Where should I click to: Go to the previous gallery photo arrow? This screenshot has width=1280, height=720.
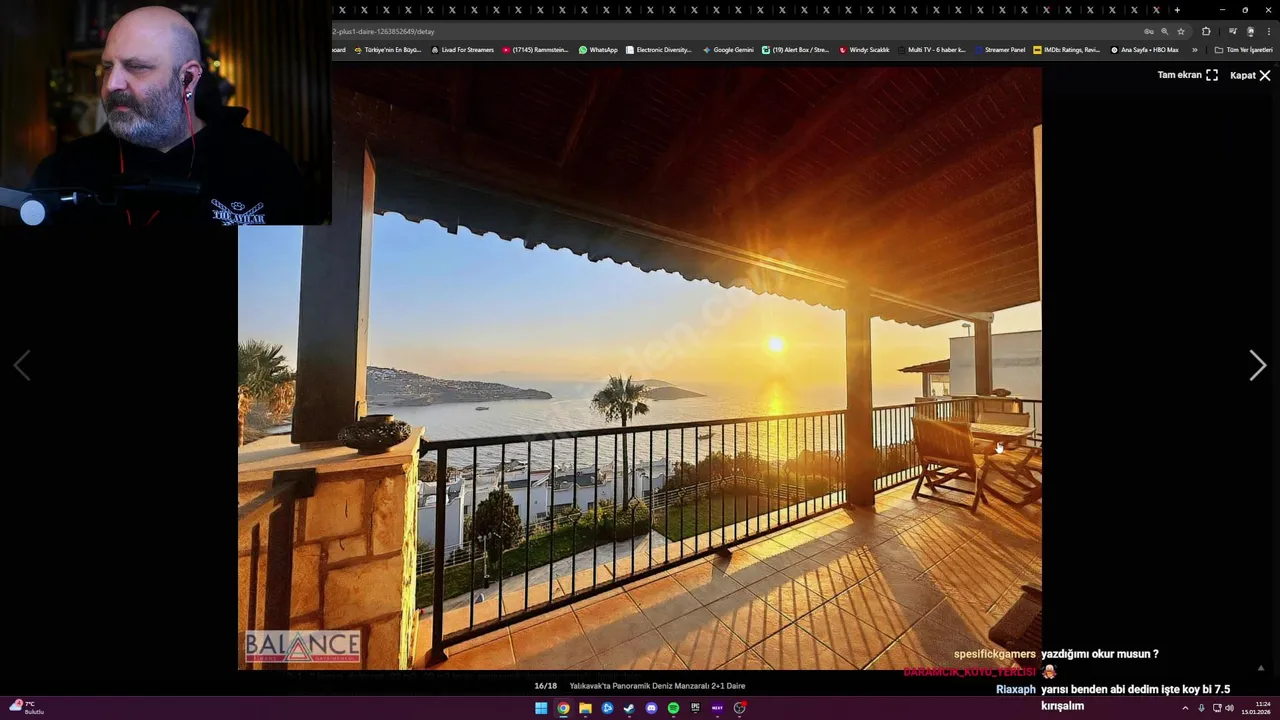pos(22,366)
